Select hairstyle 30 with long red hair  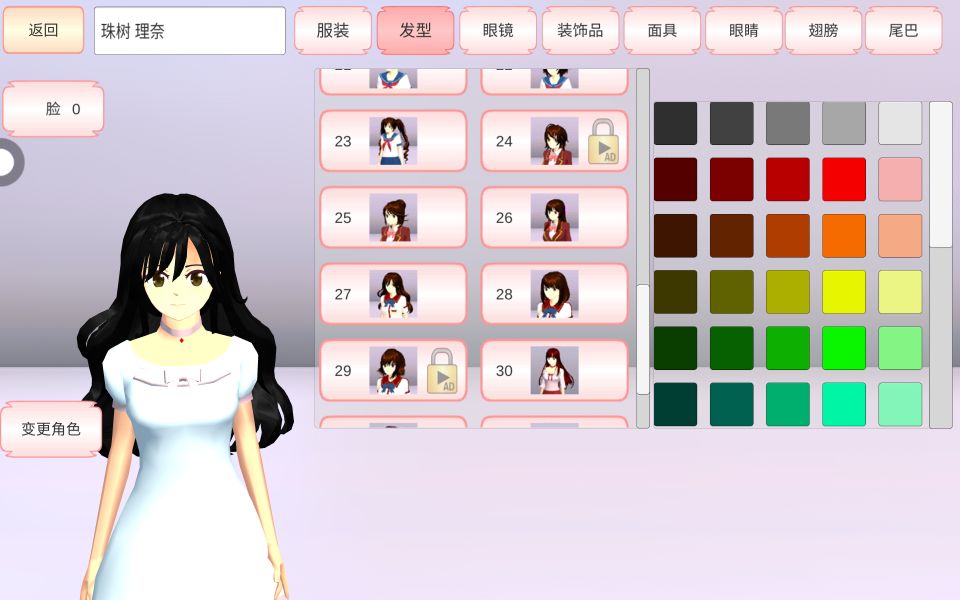(x=554, y=371)
